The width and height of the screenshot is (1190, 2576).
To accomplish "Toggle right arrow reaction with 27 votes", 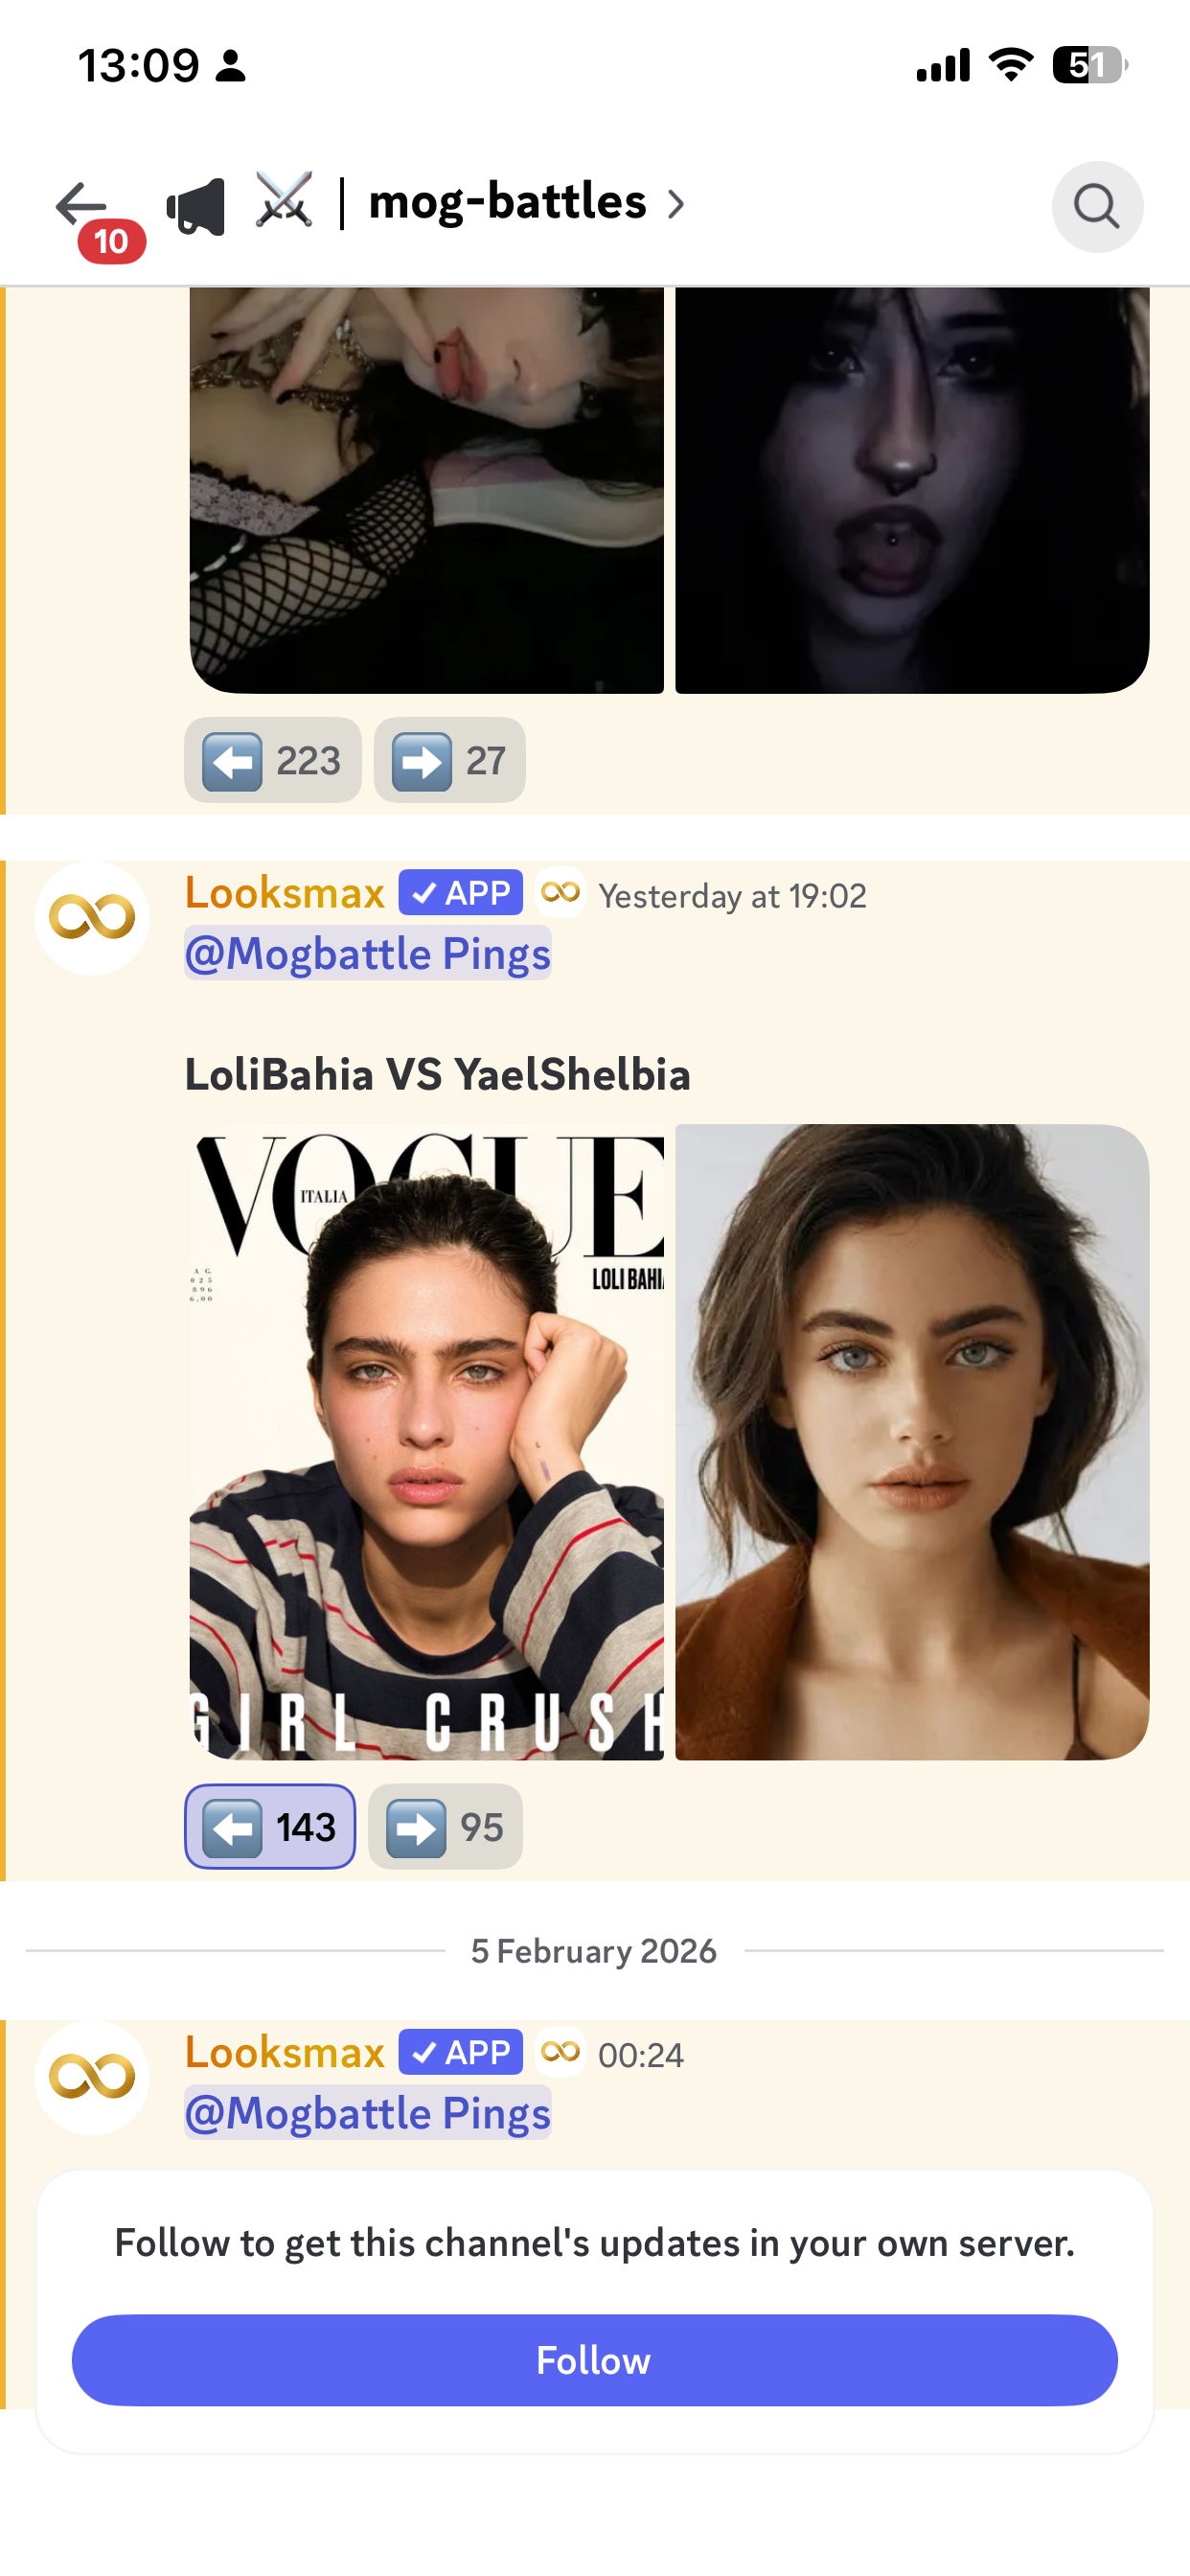I will tap(449, 760).
